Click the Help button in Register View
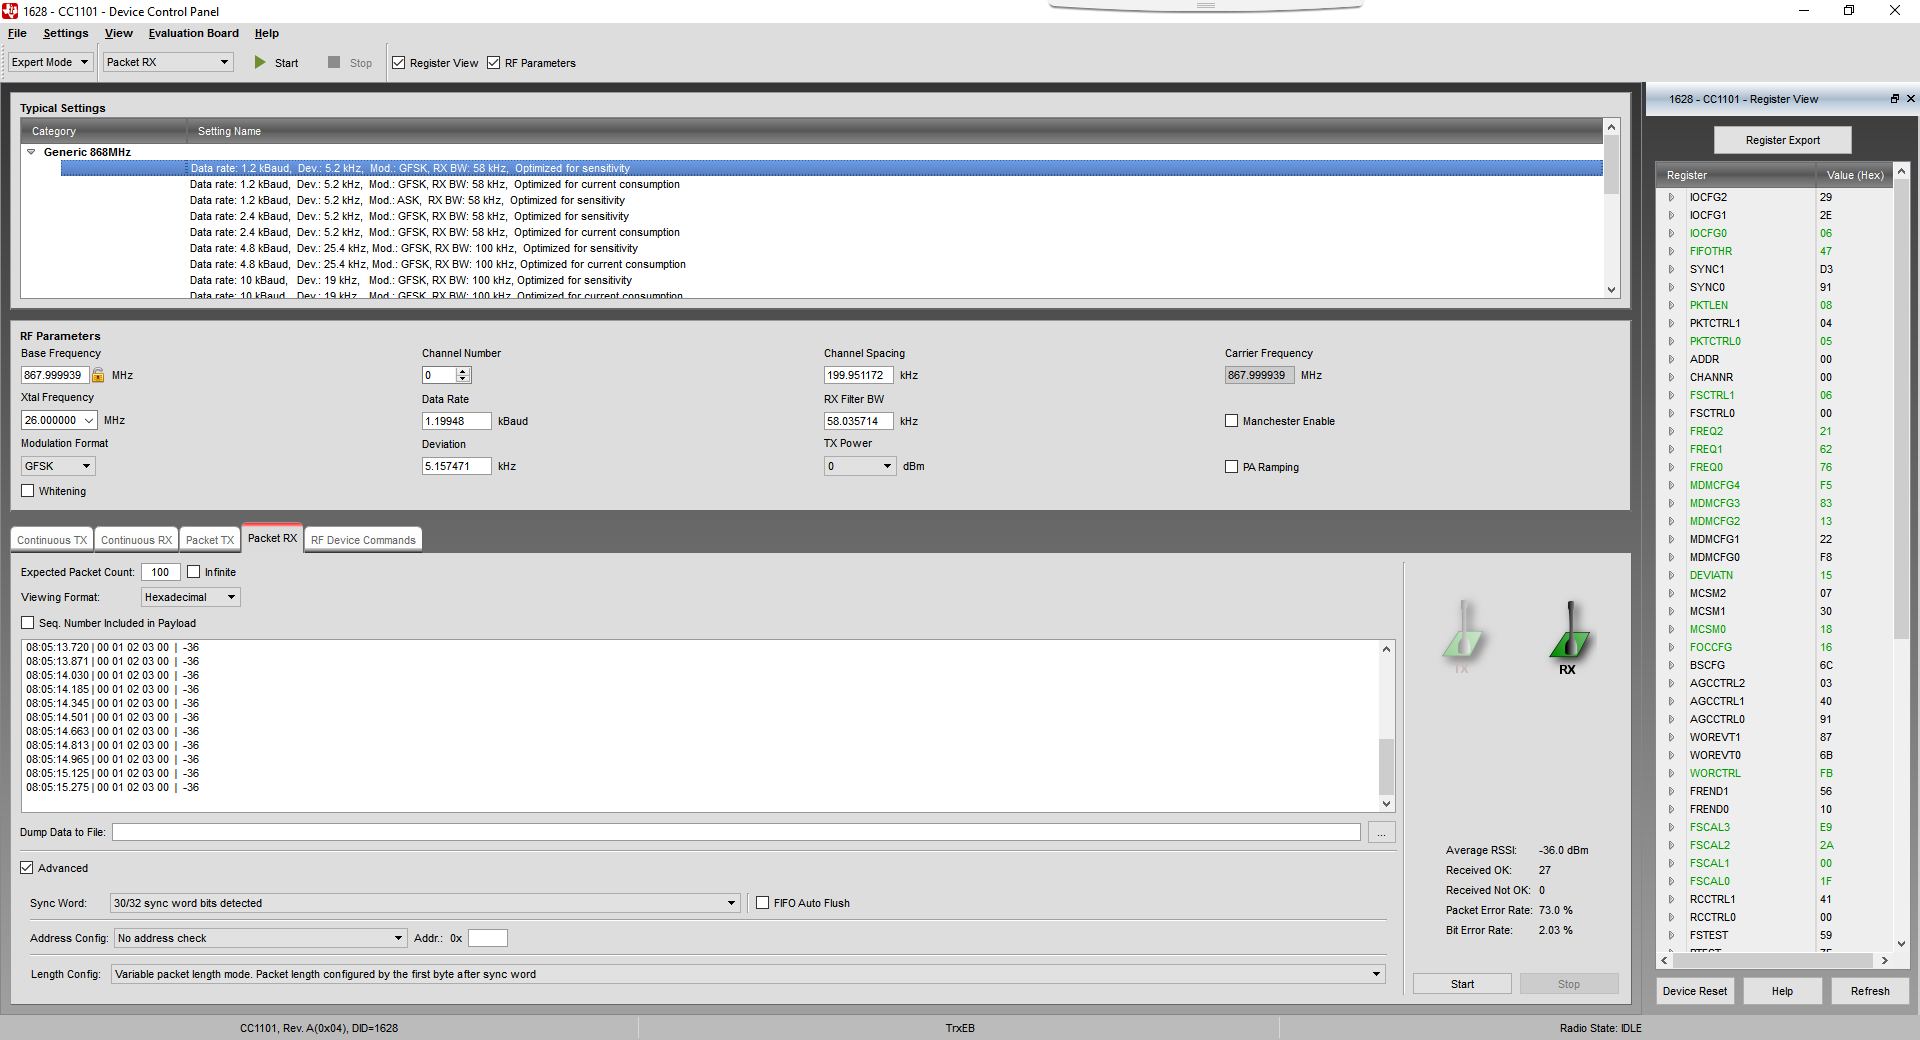The image size is (1920, 1040). pyautogui.click(x=1782, y=991)
